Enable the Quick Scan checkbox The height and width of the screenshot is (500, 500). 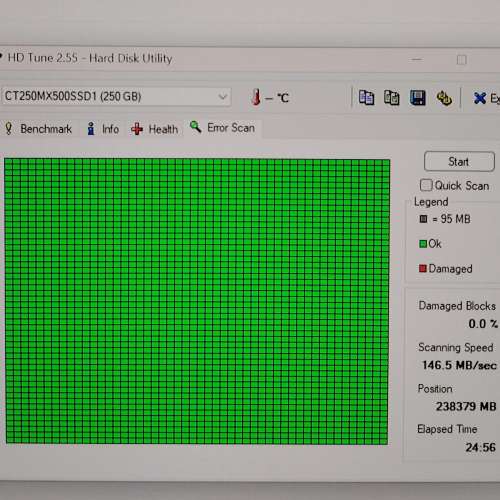426,185
